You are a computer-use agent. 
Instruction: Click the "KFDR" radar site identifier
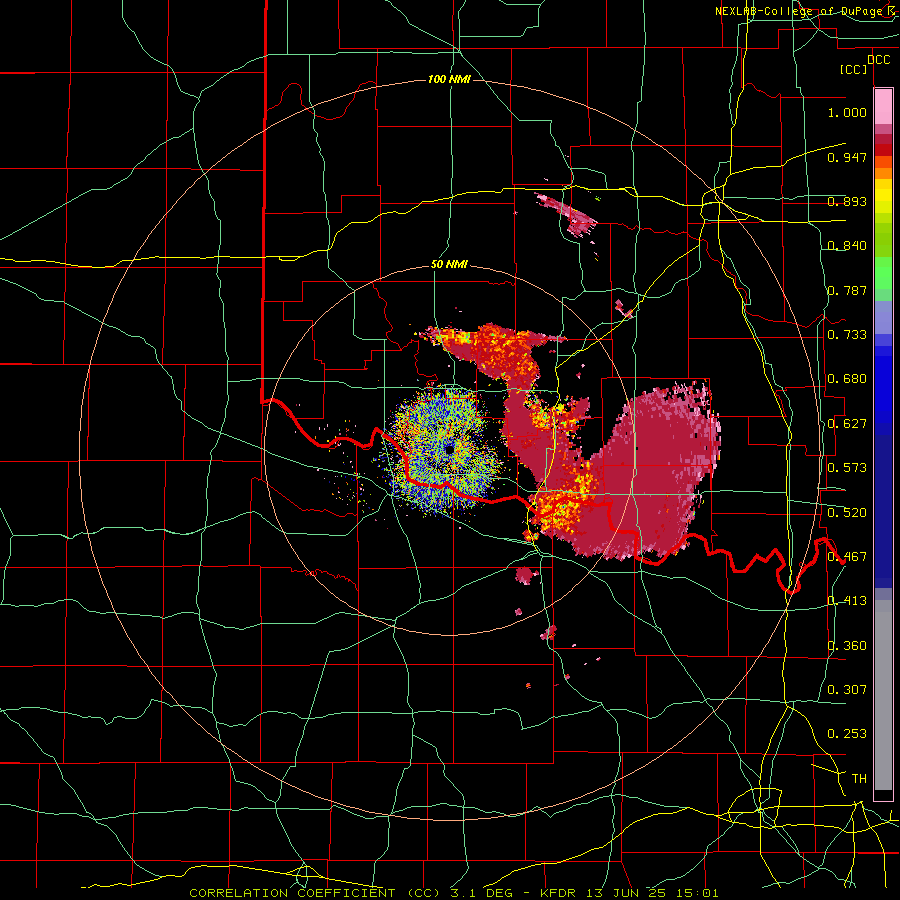click(x=560, y=893)
